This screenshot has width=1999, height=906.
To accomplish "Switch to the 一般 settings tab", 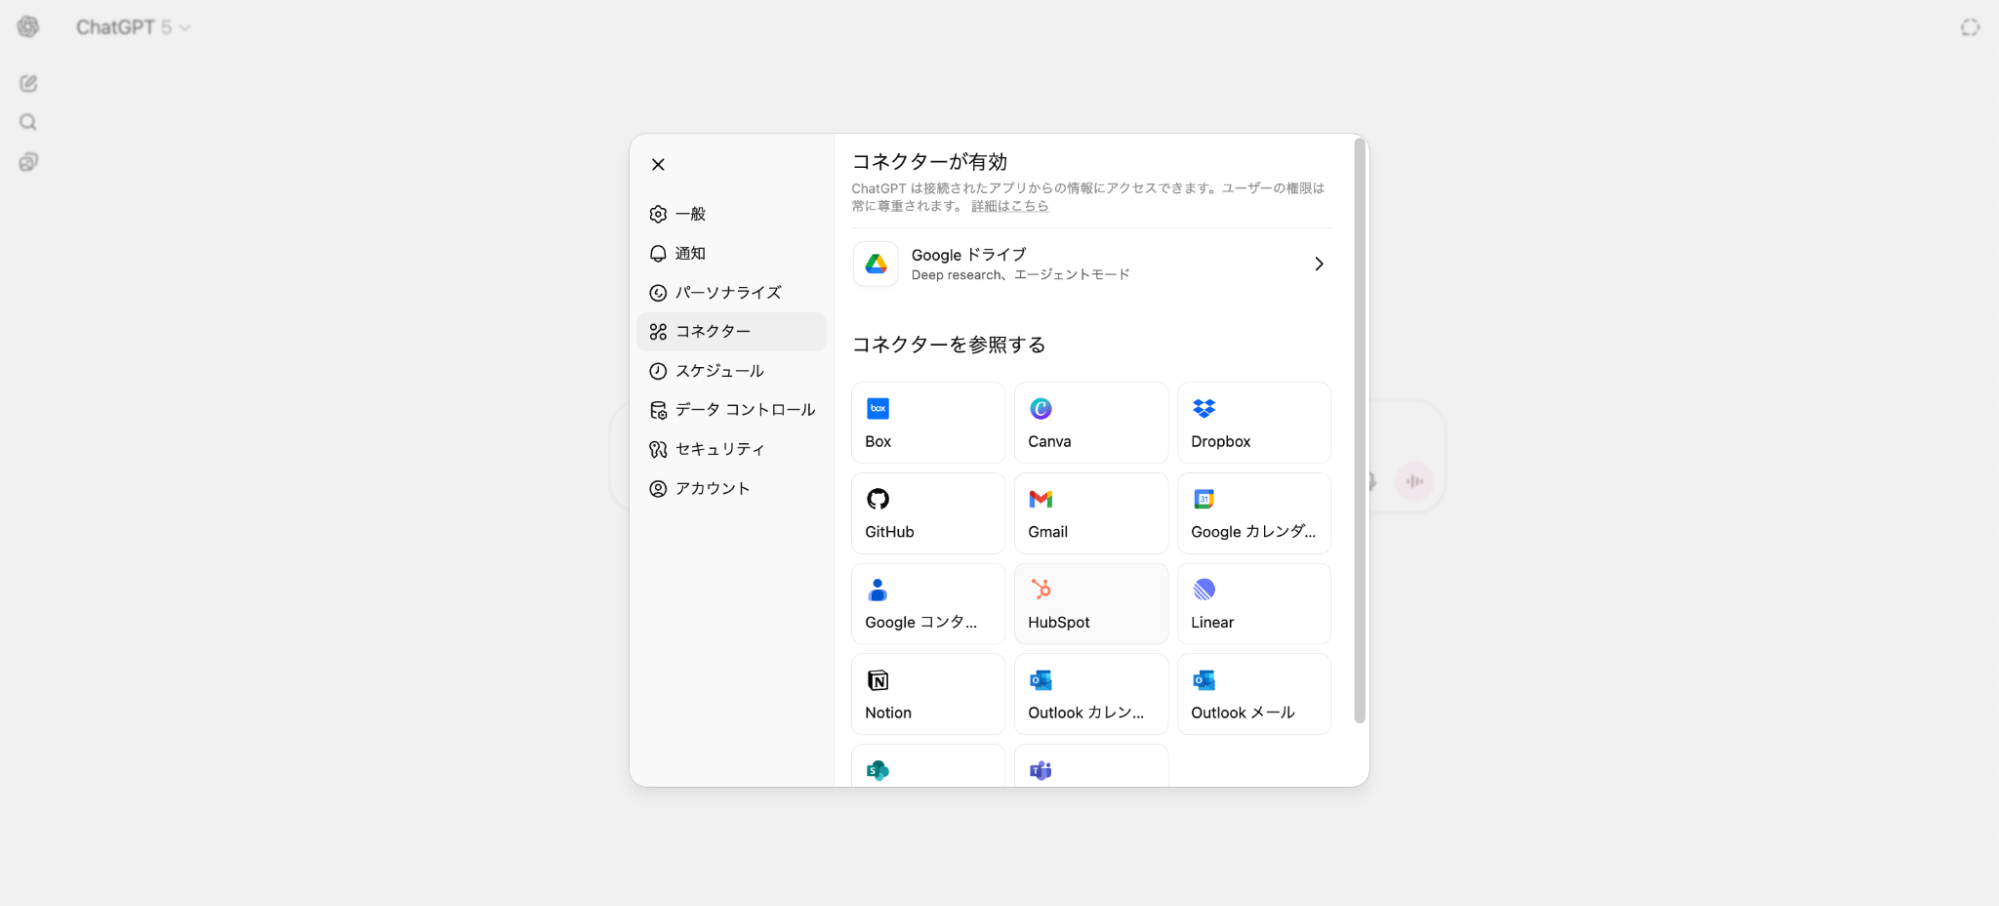I will point(690,214).
